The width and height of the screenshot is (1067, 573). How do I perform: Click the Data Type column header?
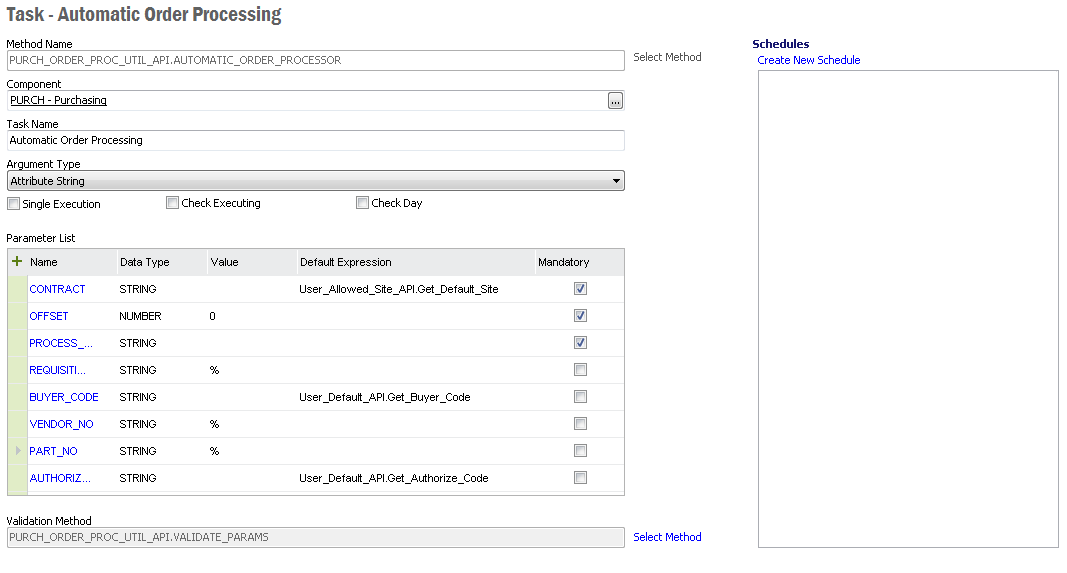[x=145, y=262]
